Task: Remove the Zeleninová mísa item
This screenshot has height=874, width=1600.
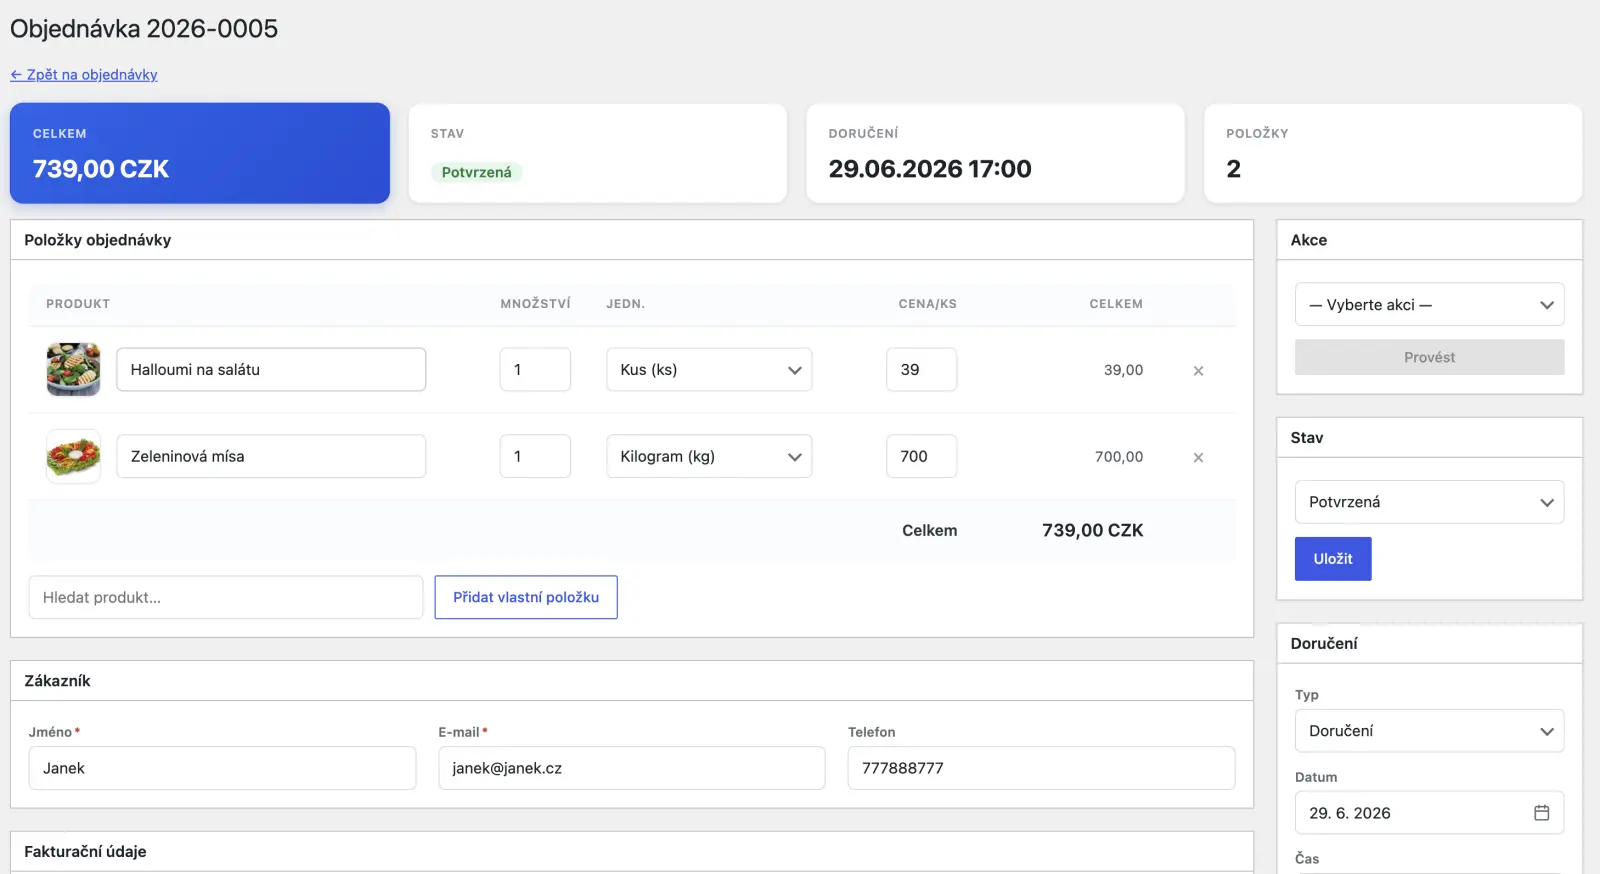Action: coord(1198,458)
